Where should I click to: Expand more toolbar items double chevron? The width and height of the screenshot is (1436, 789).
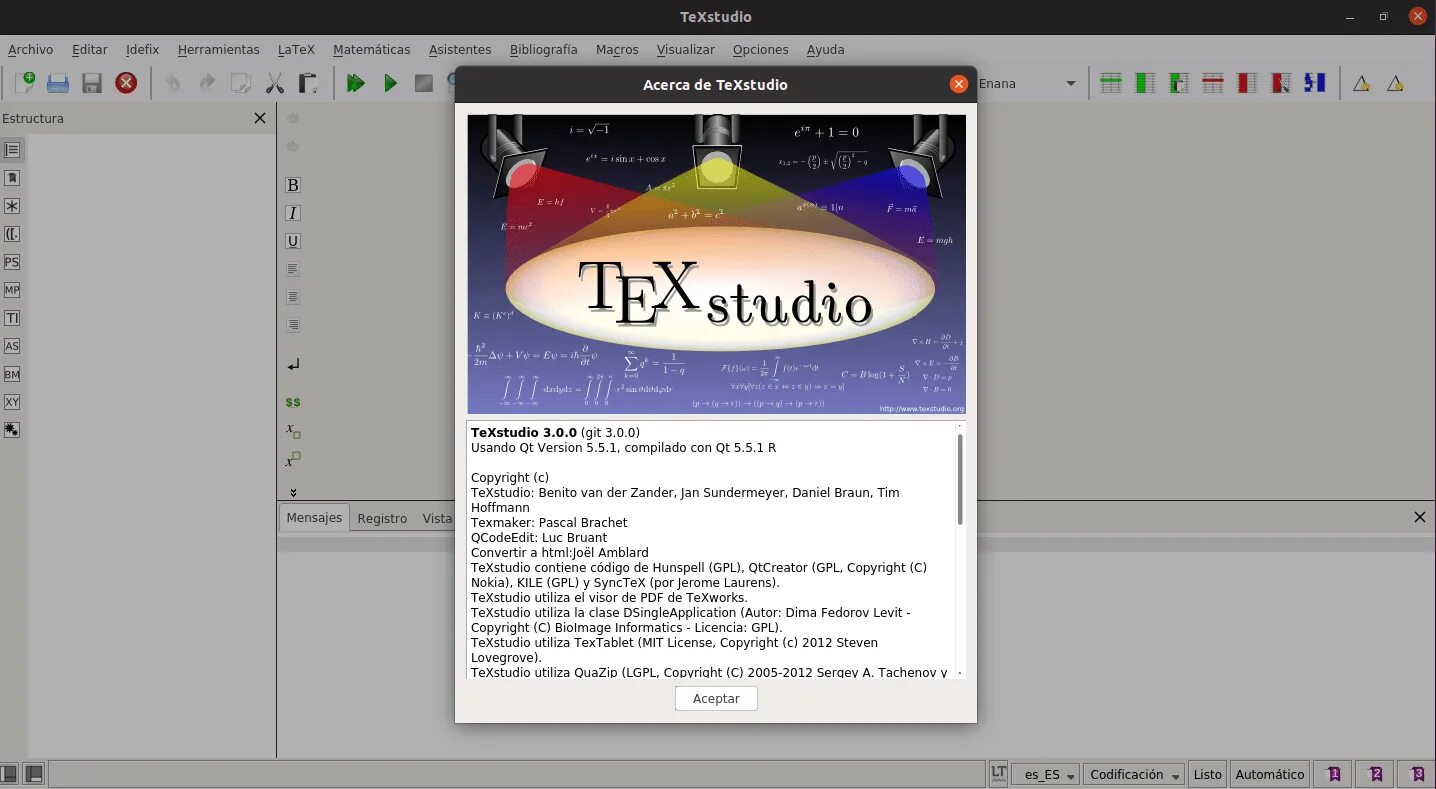(x=293, y=492)
